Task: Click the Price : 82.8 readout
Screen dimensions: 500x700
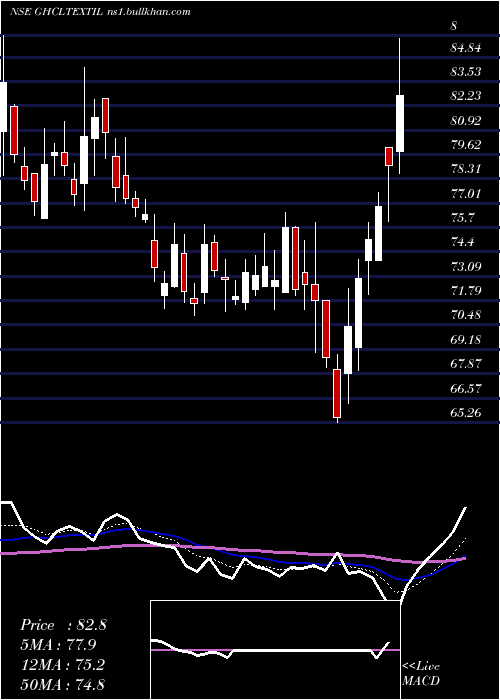Action: pos(63,625)
